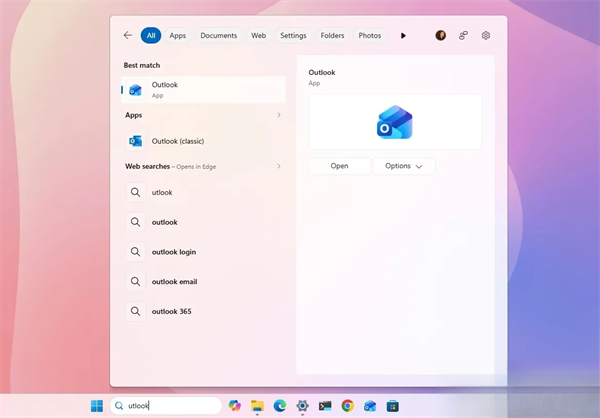Click the large Outlook logo in preview pane
This screenshot has width=600, height=418.
395,122
